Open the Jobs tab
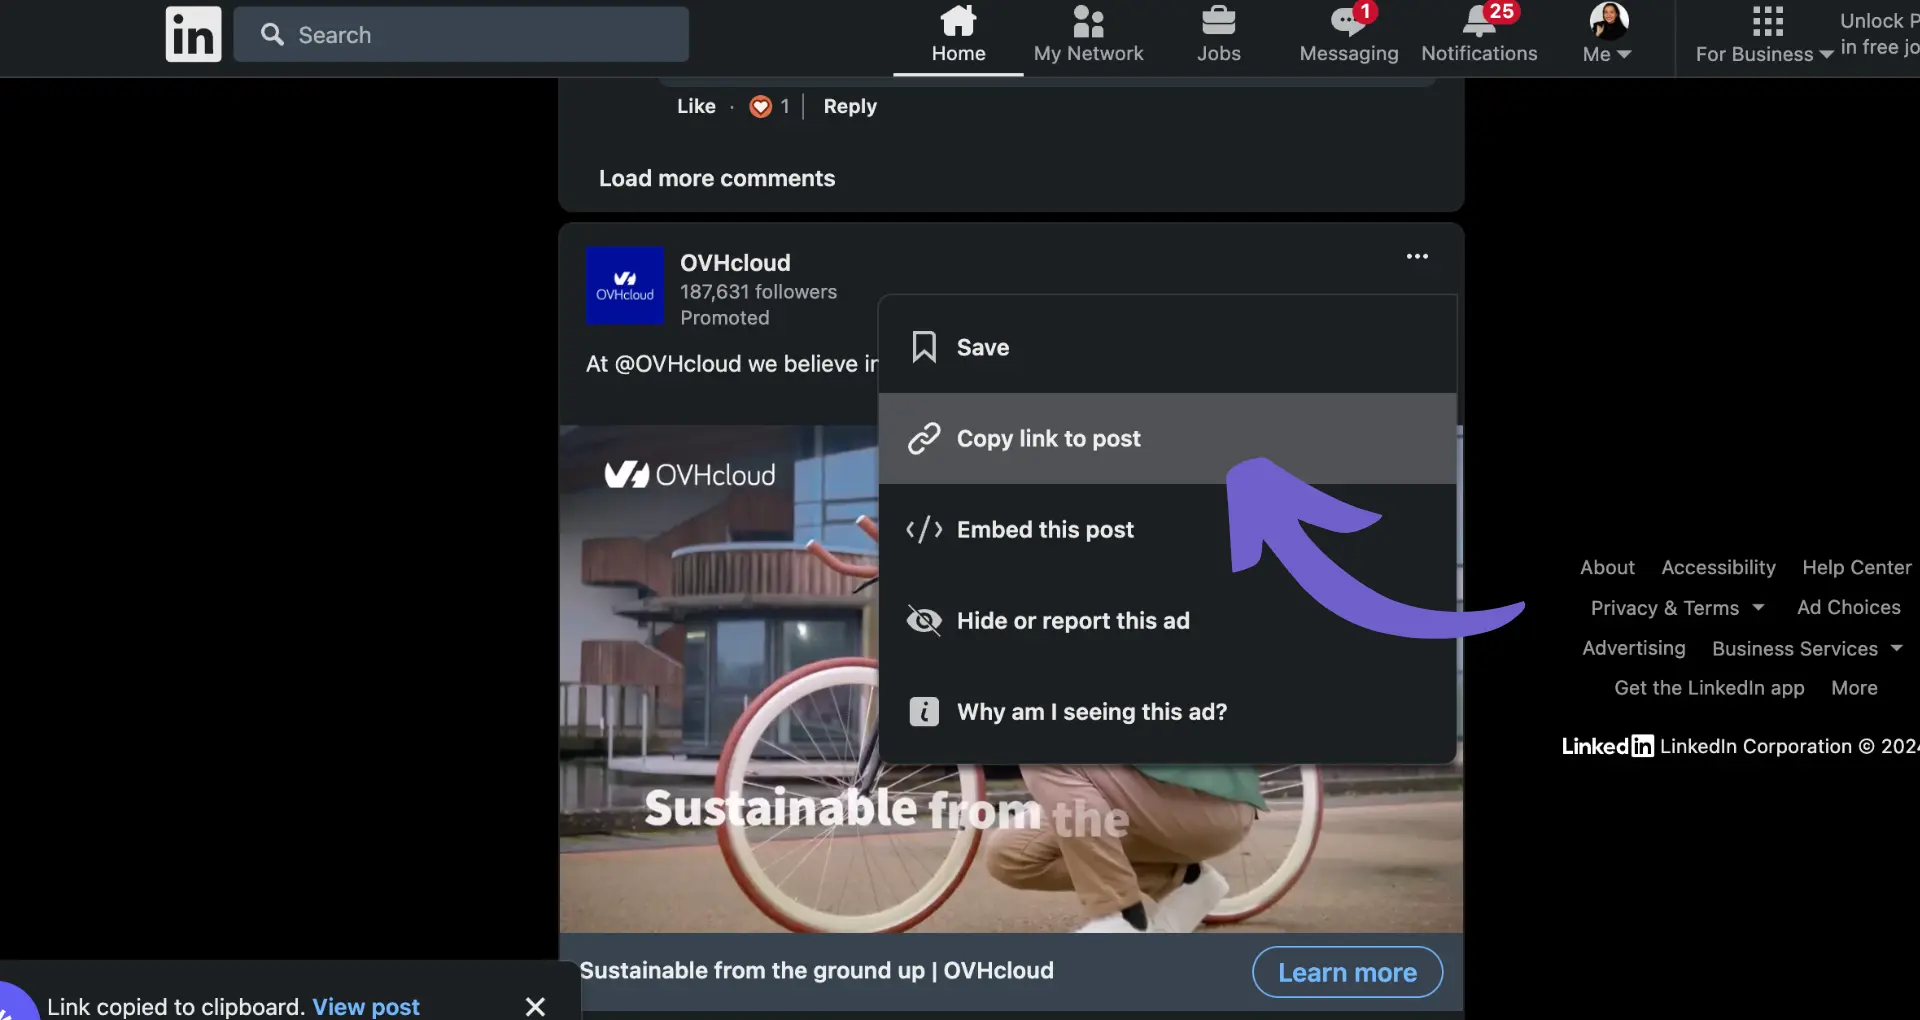The width and height of the screenshot is (1920, 1020). pyautogui.click(x=1218, y=35)
